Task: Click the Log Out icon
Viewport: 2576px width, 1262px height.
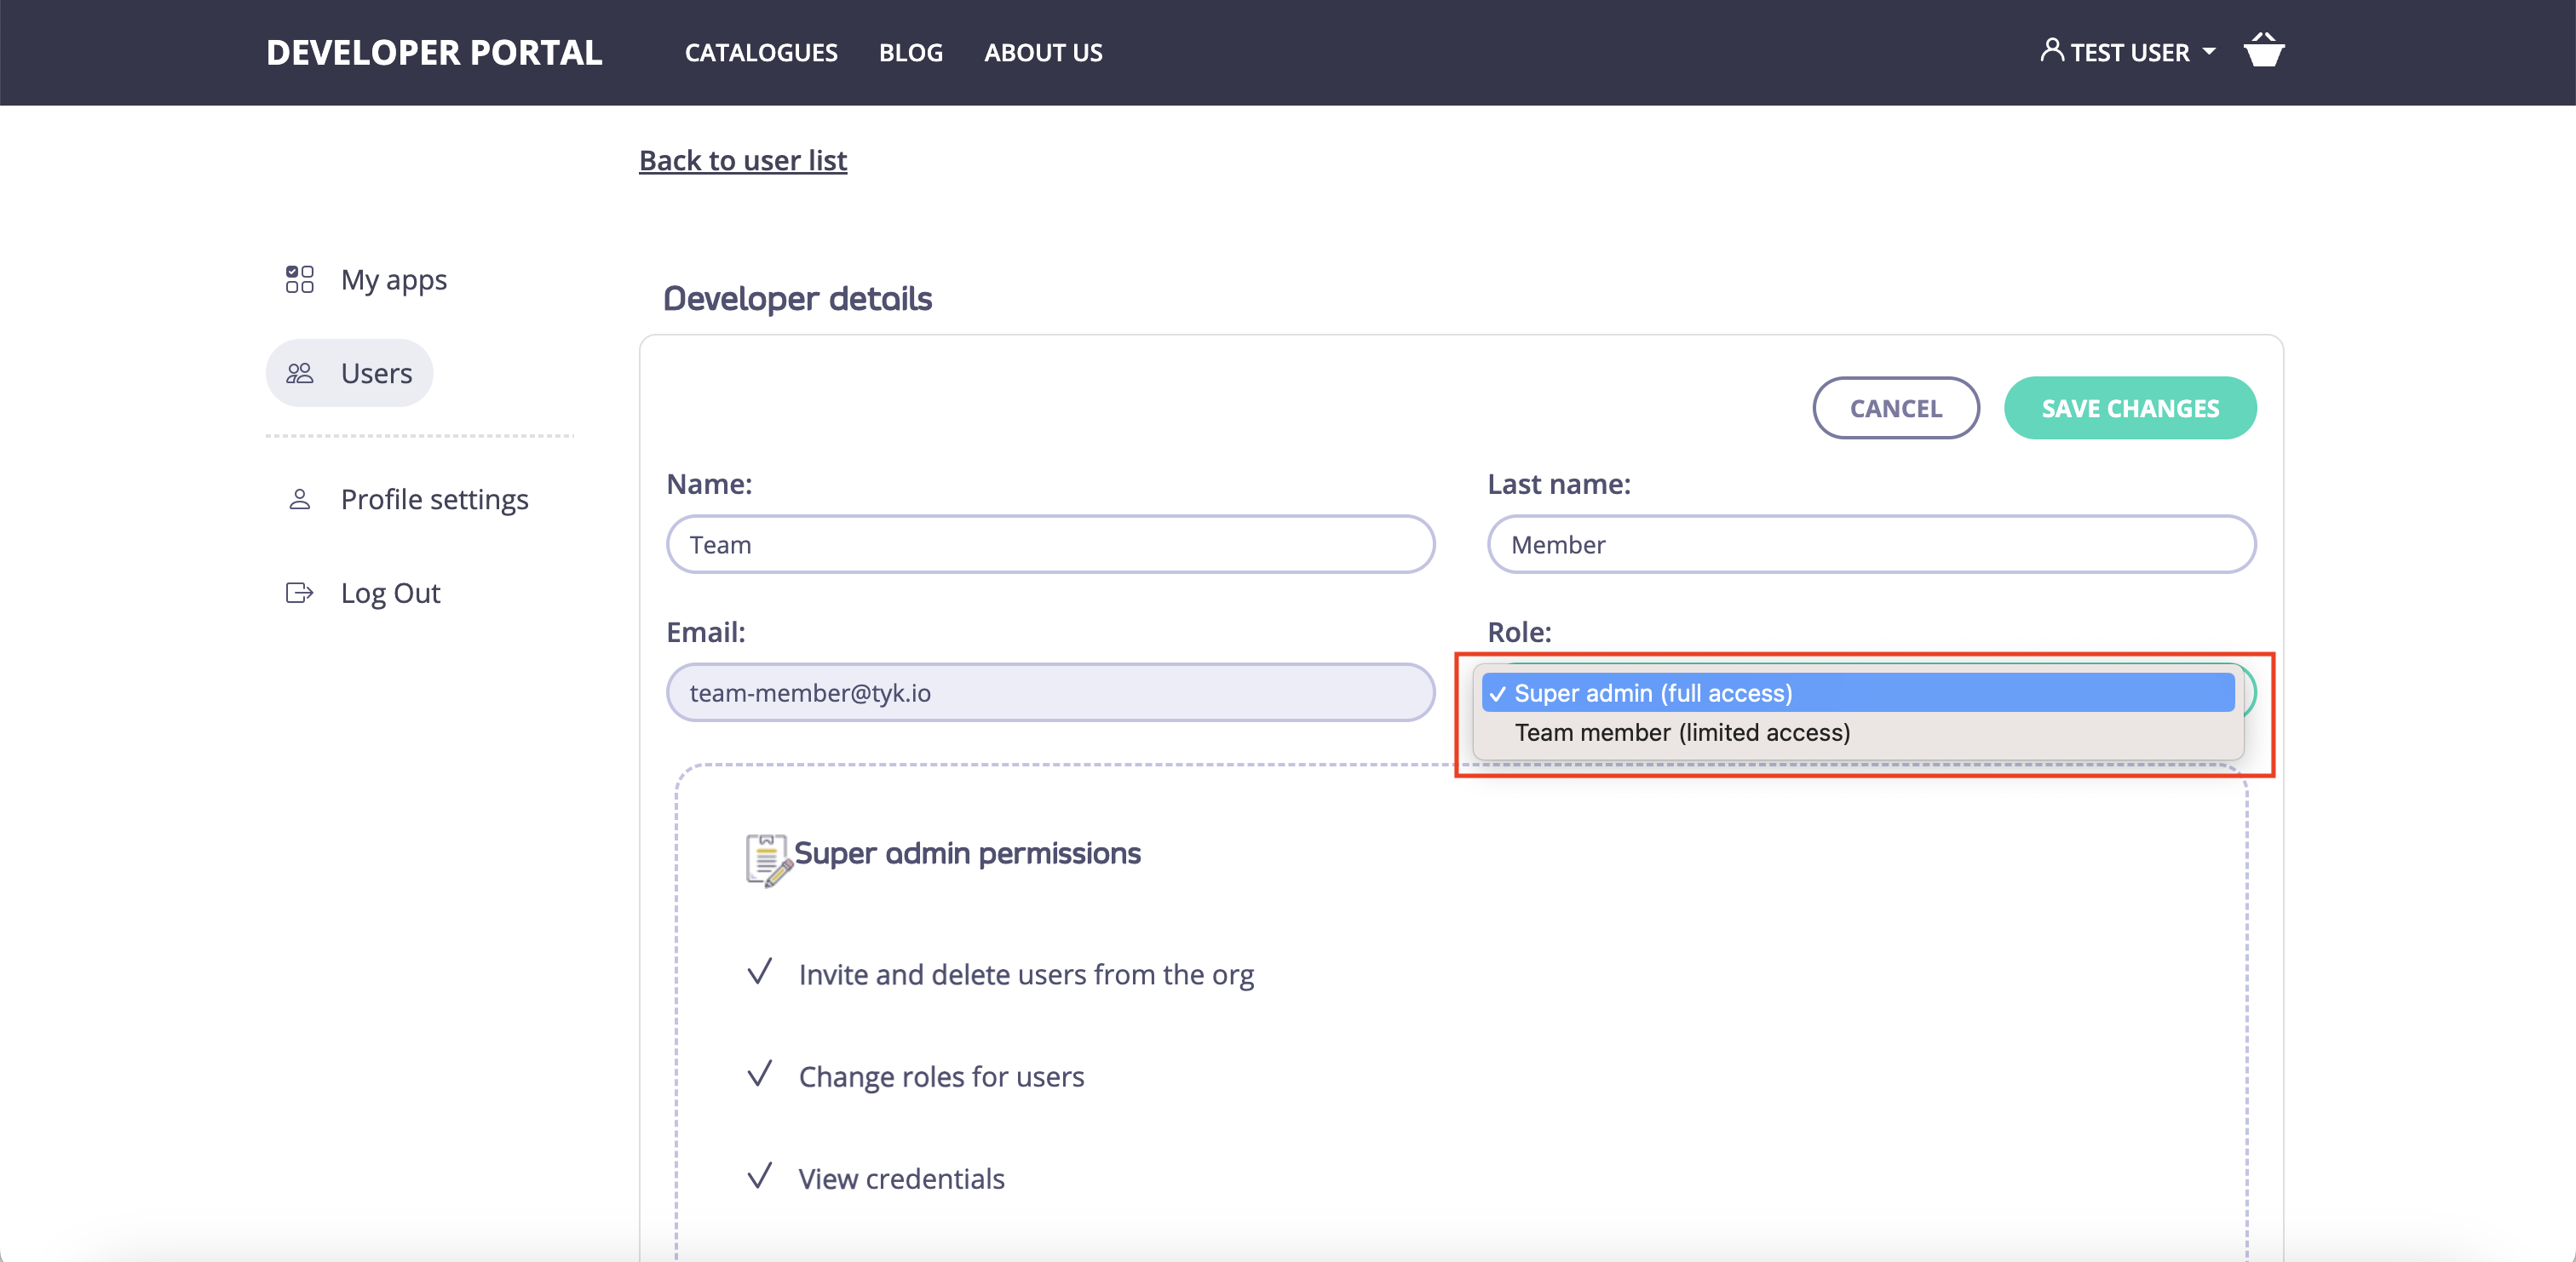Action: pyautogui.click(x=298, y=592)
